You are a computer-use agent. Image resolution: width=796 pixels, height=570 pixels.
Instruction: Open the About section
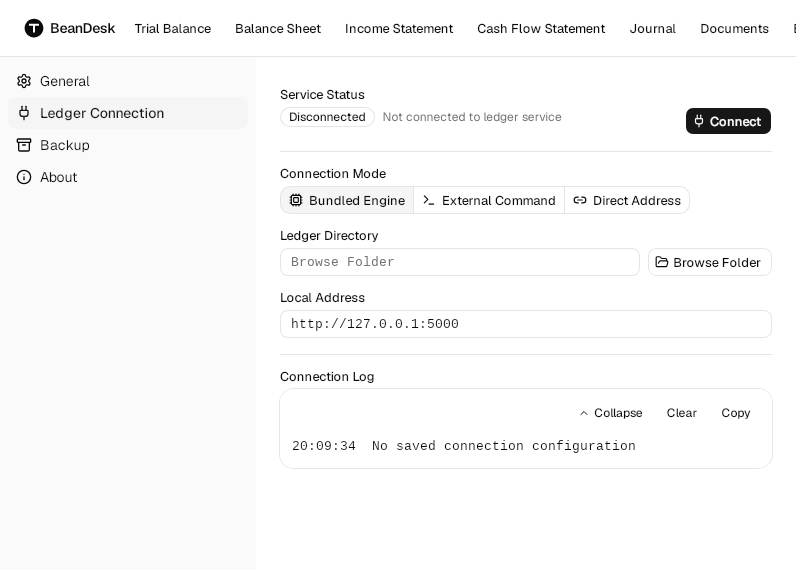tap(128, 177)
